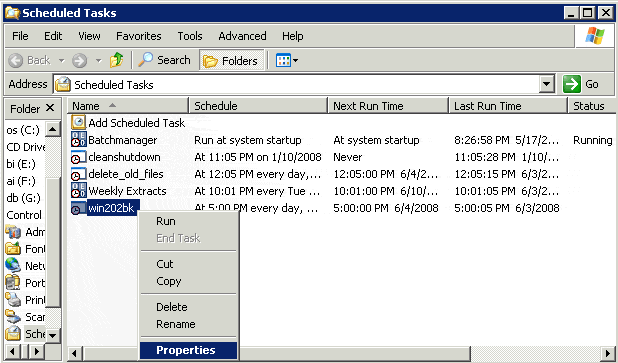Click the highlighted win202bk name
618x363 pixels.
113,208
